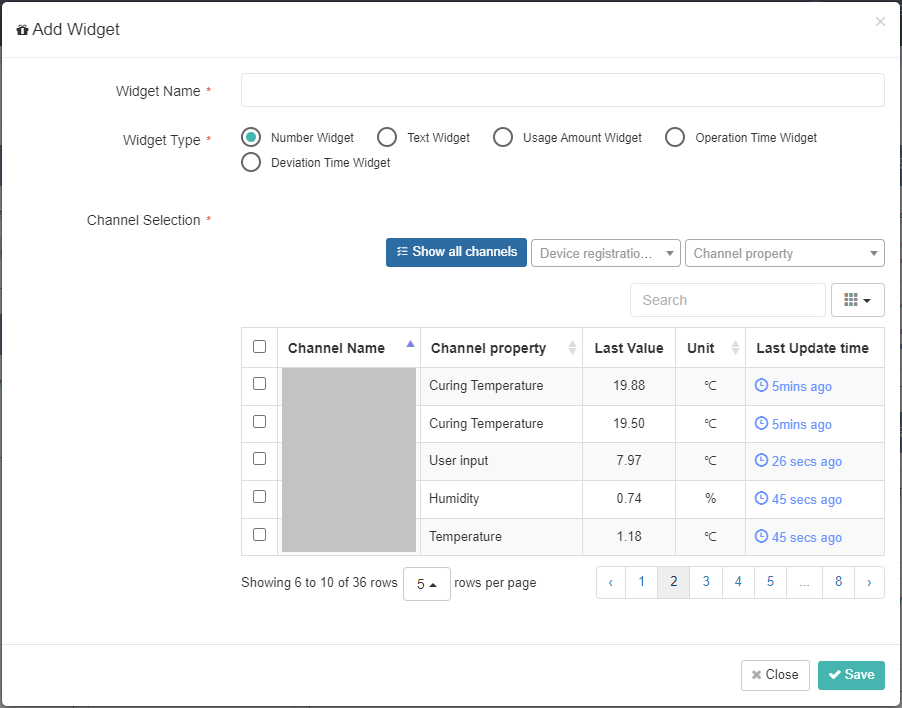This screenshot has width=902, height=708.
Task: Click the clock icon in the 19.50 row
Action: click(761, 423)
